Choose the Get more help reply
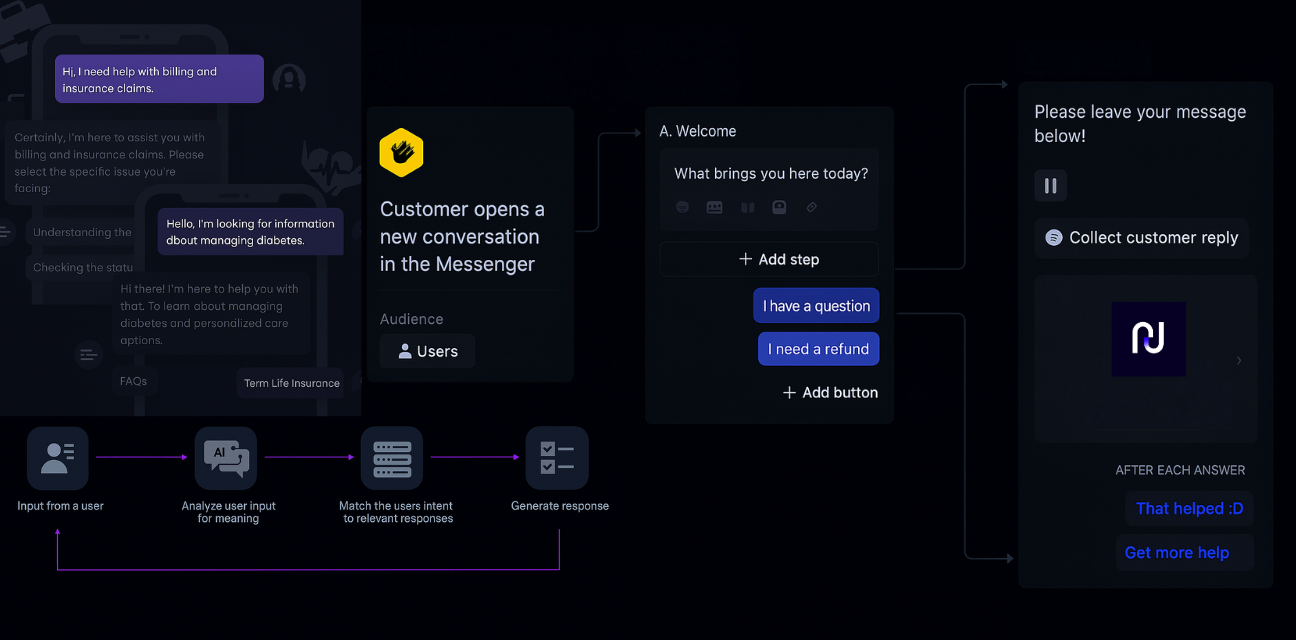The height and width of the screenshot is (640, 1296). [1185, 552]
